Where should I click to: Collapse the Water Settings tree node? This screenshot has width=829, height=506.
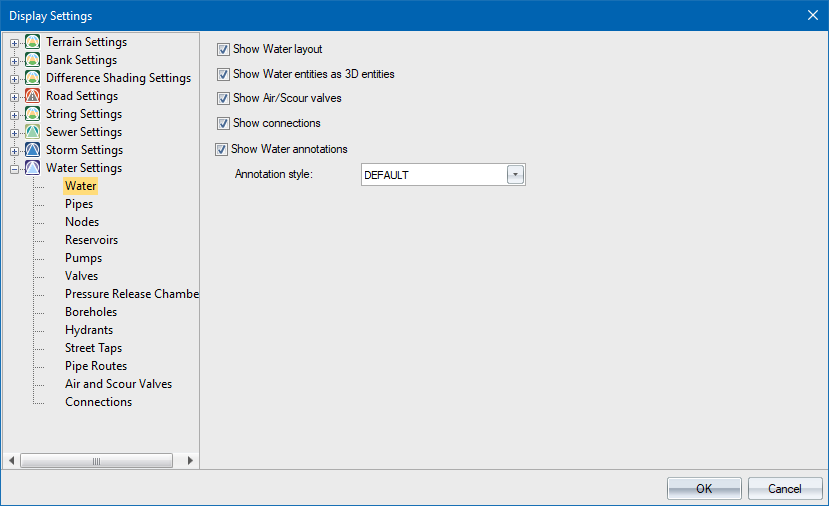point(14,169)
